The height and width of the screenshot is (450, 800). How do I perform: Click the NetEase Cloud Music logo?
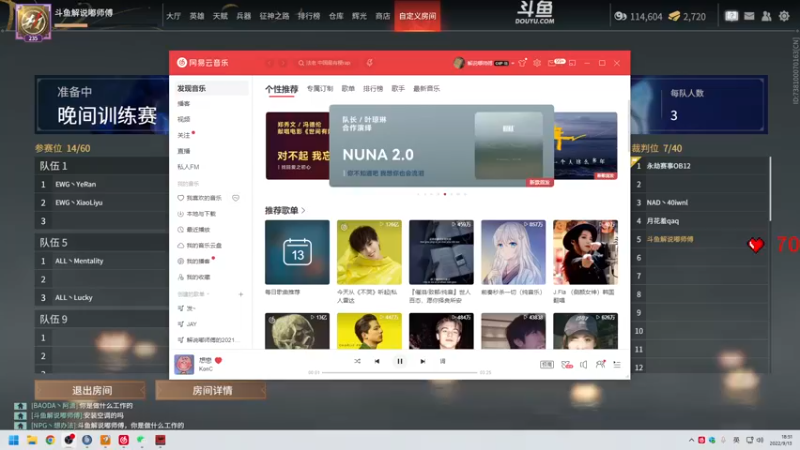point(203,63)
